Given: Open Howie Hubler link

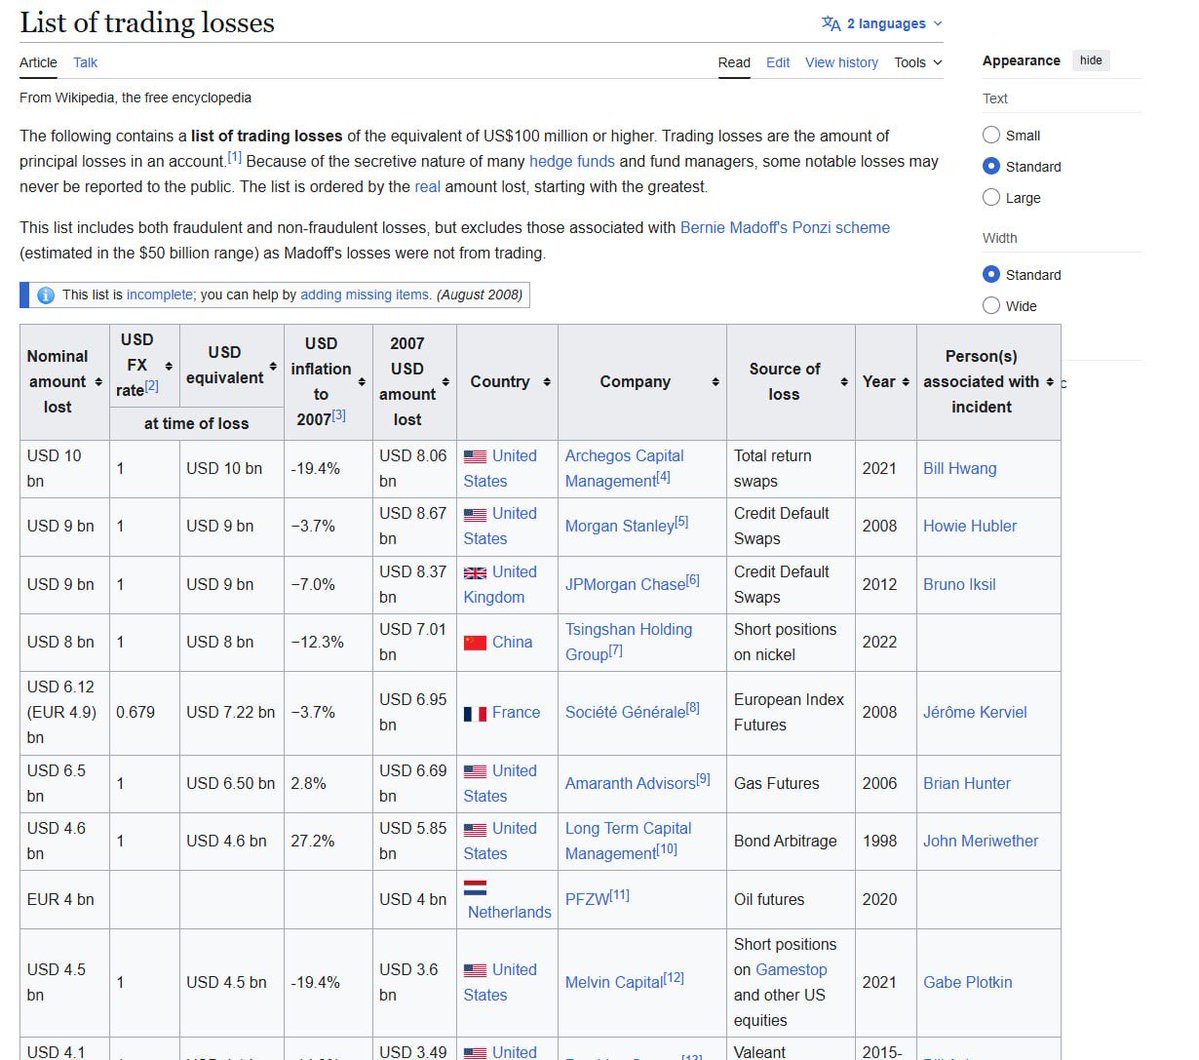Looking at the screenshot, I should 970,526.
